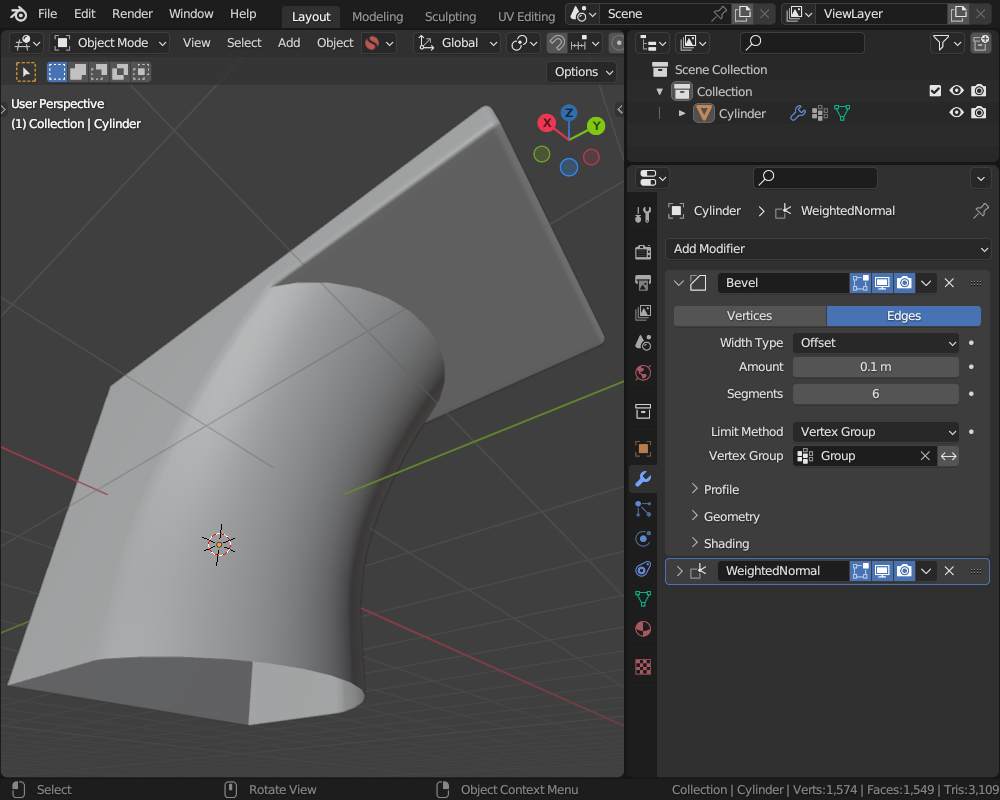Image resolution: width=1000 pixels, height=800 pixels.
Task: Open the Options dropdown
Action: (583, 72)
